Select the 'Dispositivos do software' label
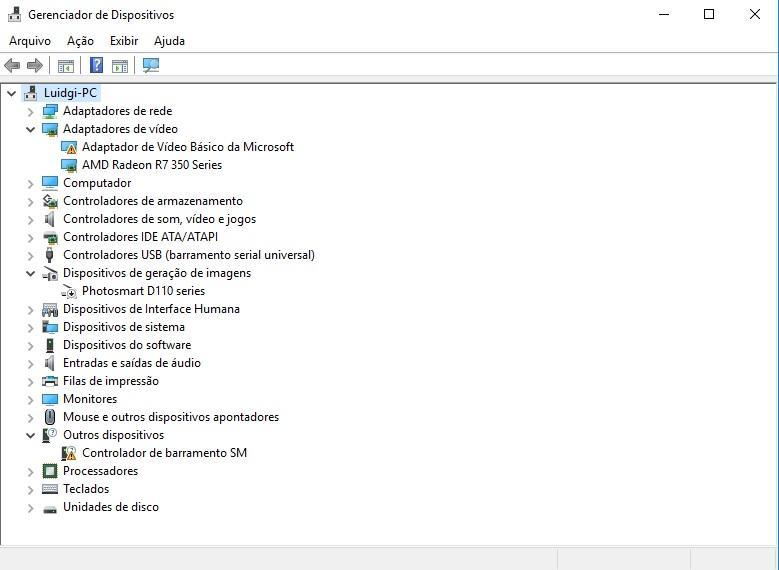779x570 pixels. click(127, 345)
